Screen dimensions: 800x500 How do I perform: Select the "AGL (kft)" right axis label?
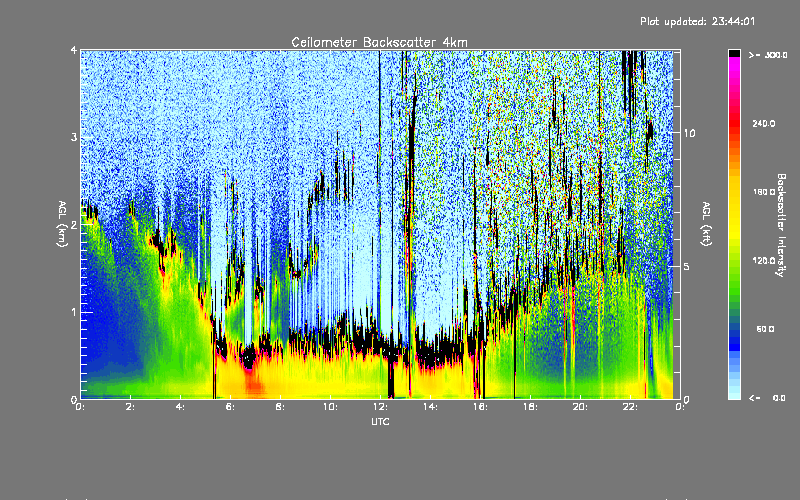click(x=706, y=224)
